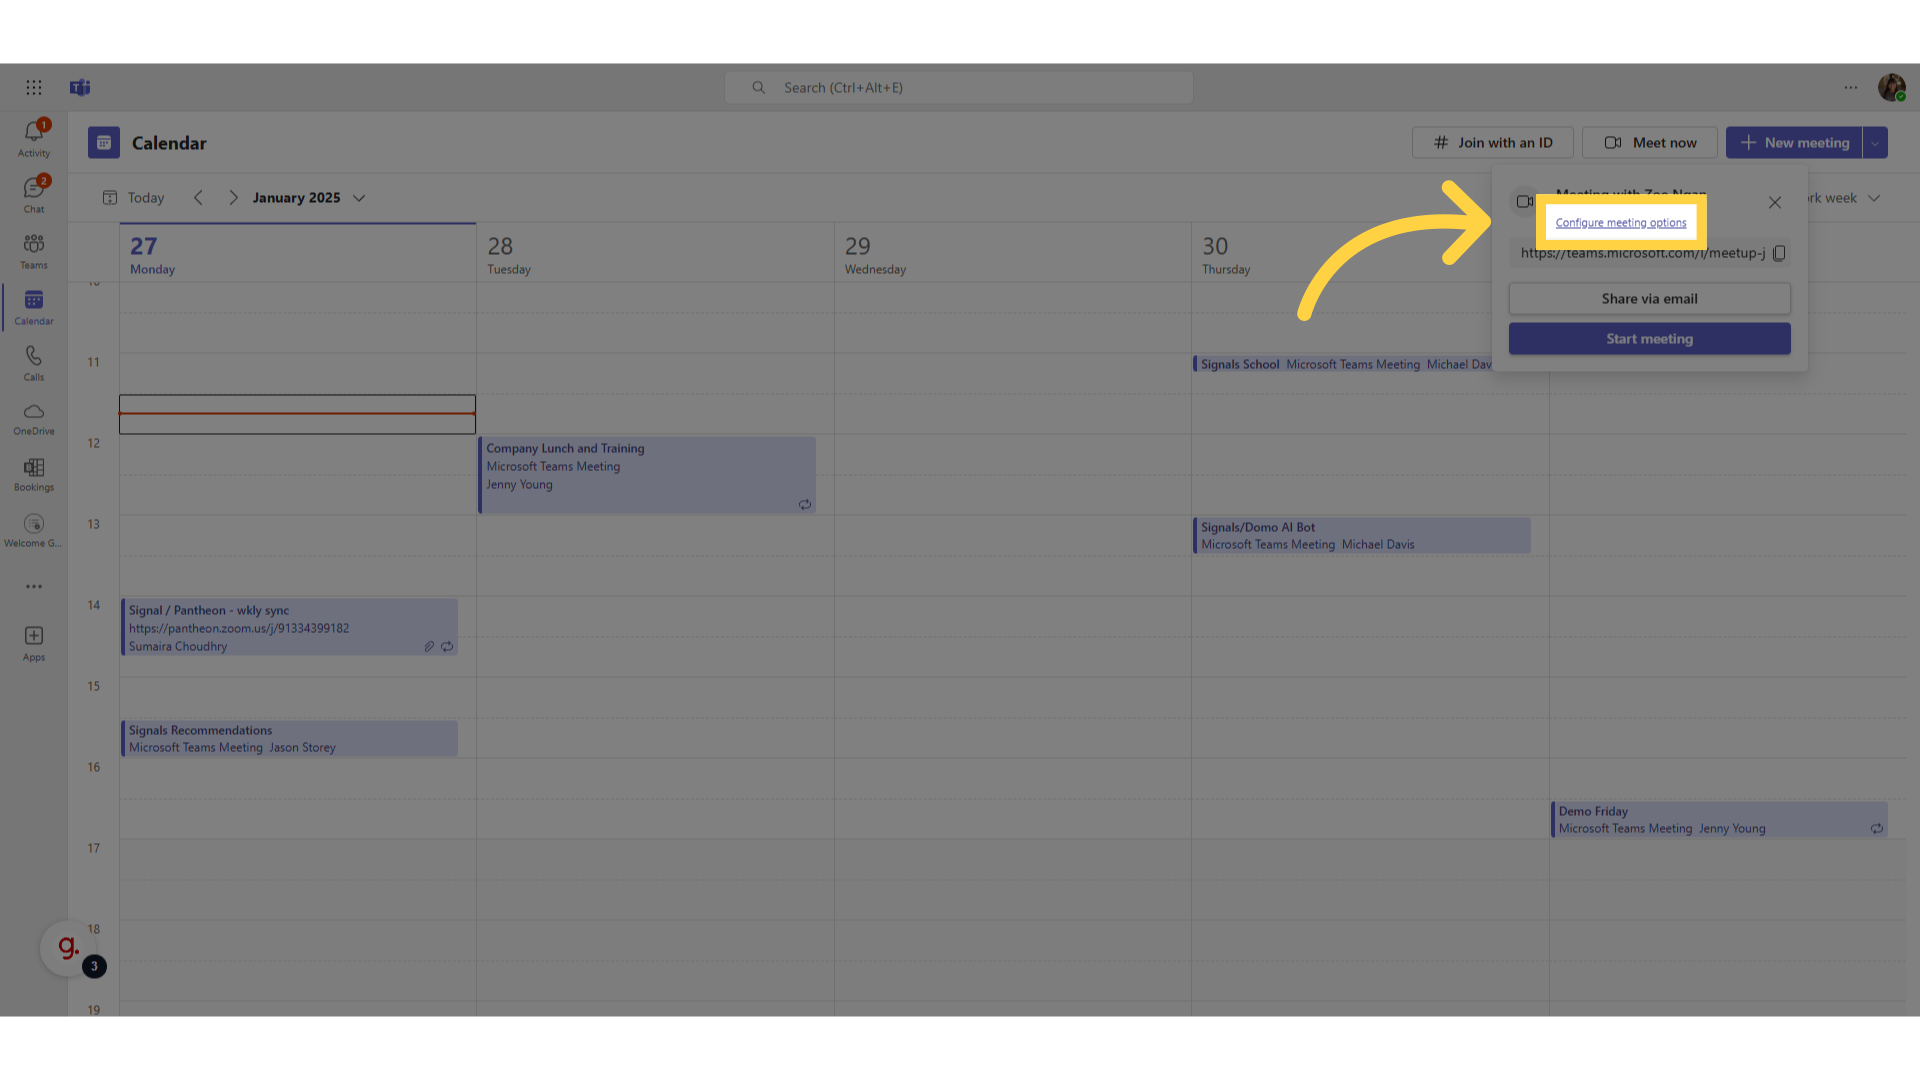The width and height of the screenshot is (1920, 1080).
Task: Expand the week view dropdown
Action: coord(1873,198)
